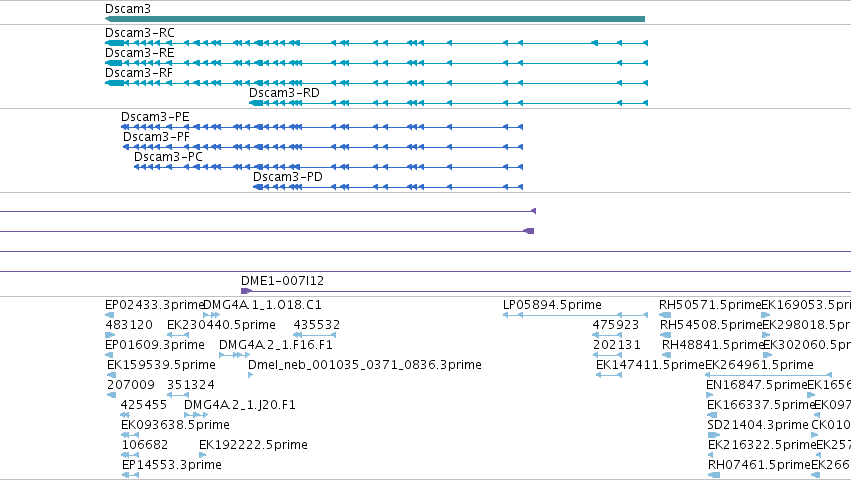Select EK192222.5prime EST

[x=253, y=445]
